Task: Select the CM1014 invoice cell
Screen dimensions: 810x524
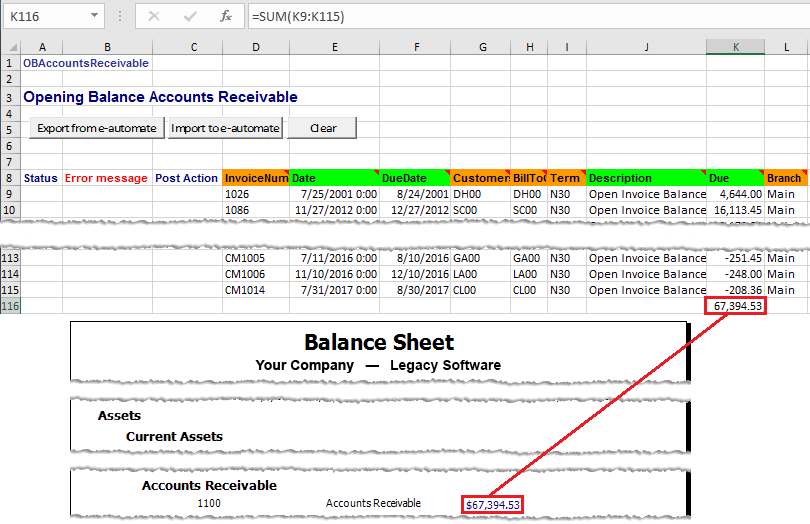Action: 255,289
